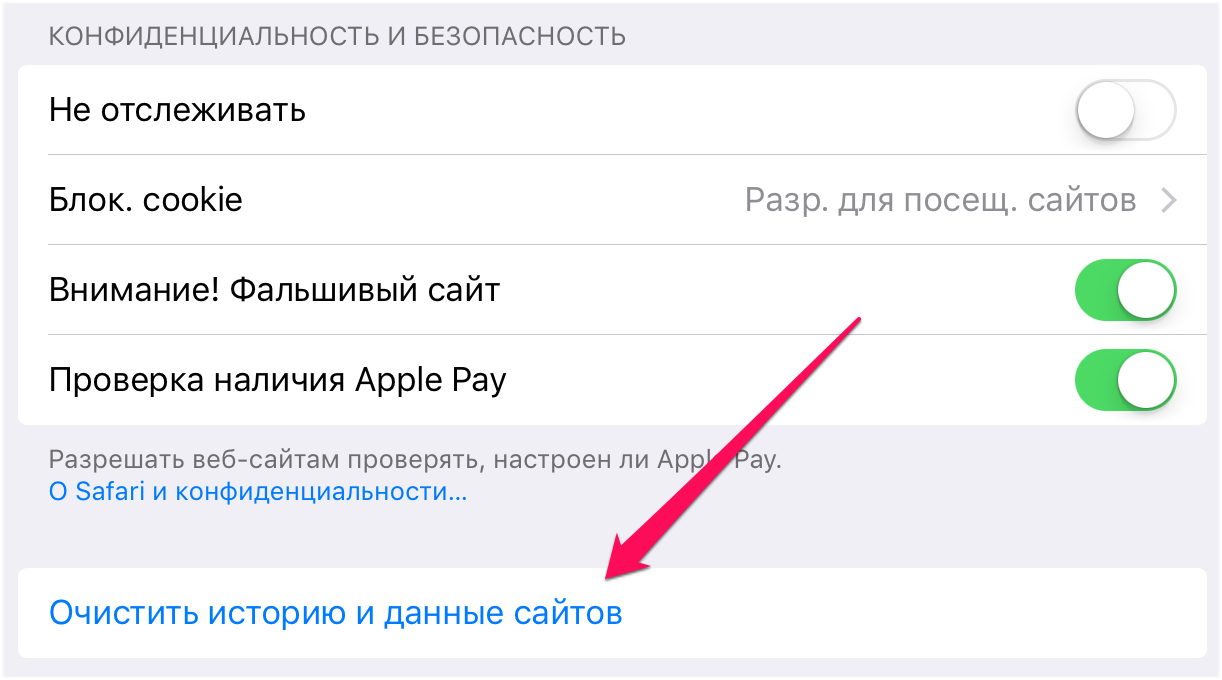This screenshot has height=680, width=1222.
Task: Open О Safari и конфиденциальности link
Action: click(258, 493)
